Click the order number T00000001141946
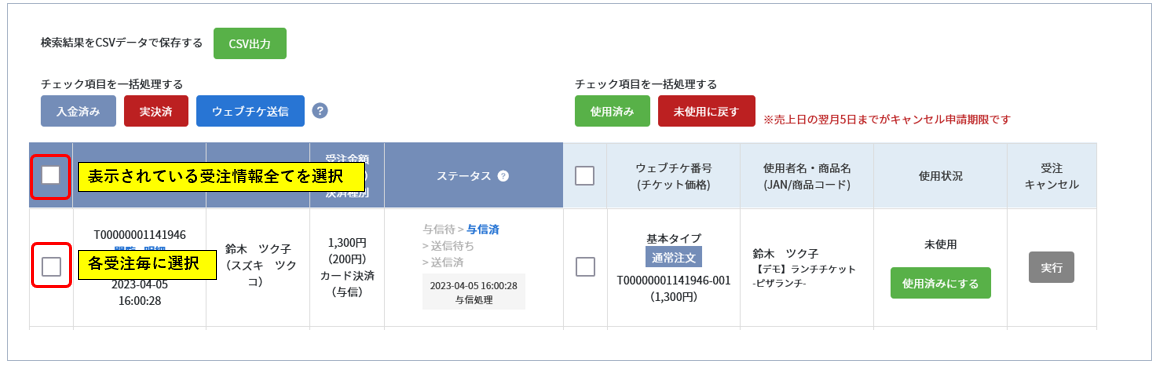 pos(139,234)
